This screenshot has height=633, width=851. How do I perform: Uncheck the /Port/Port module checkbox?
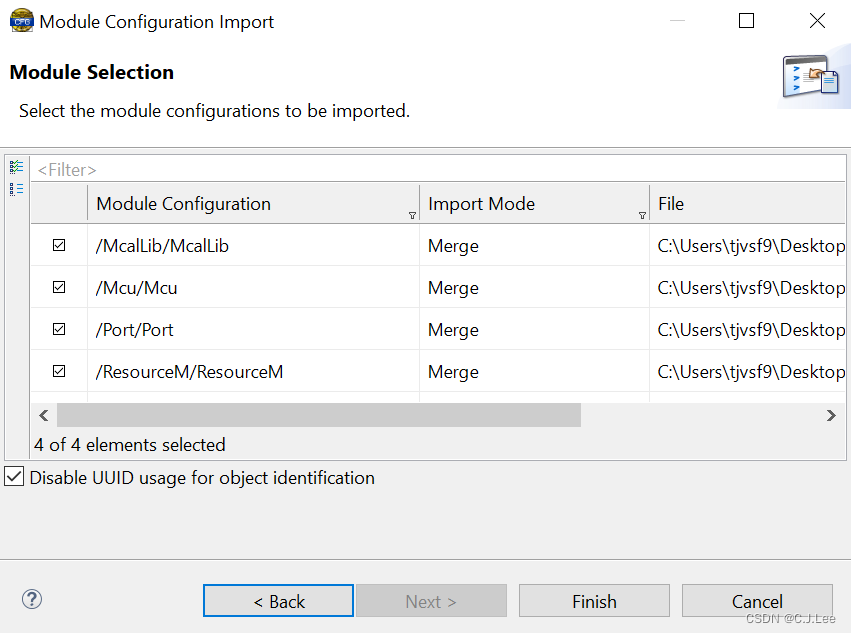[x=59, y=329]
